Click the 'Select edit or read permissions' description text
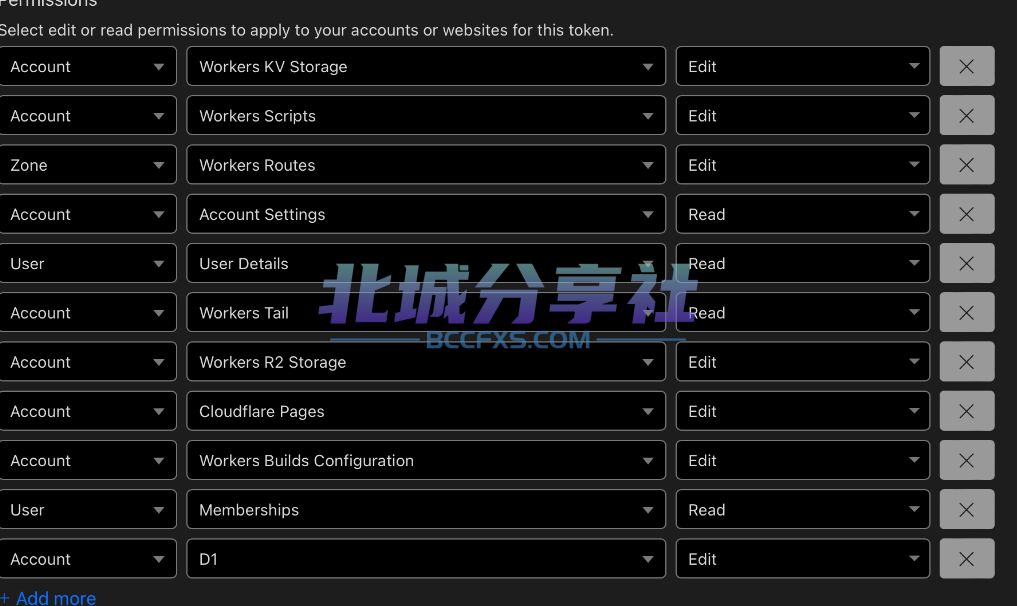 (307, 31)
